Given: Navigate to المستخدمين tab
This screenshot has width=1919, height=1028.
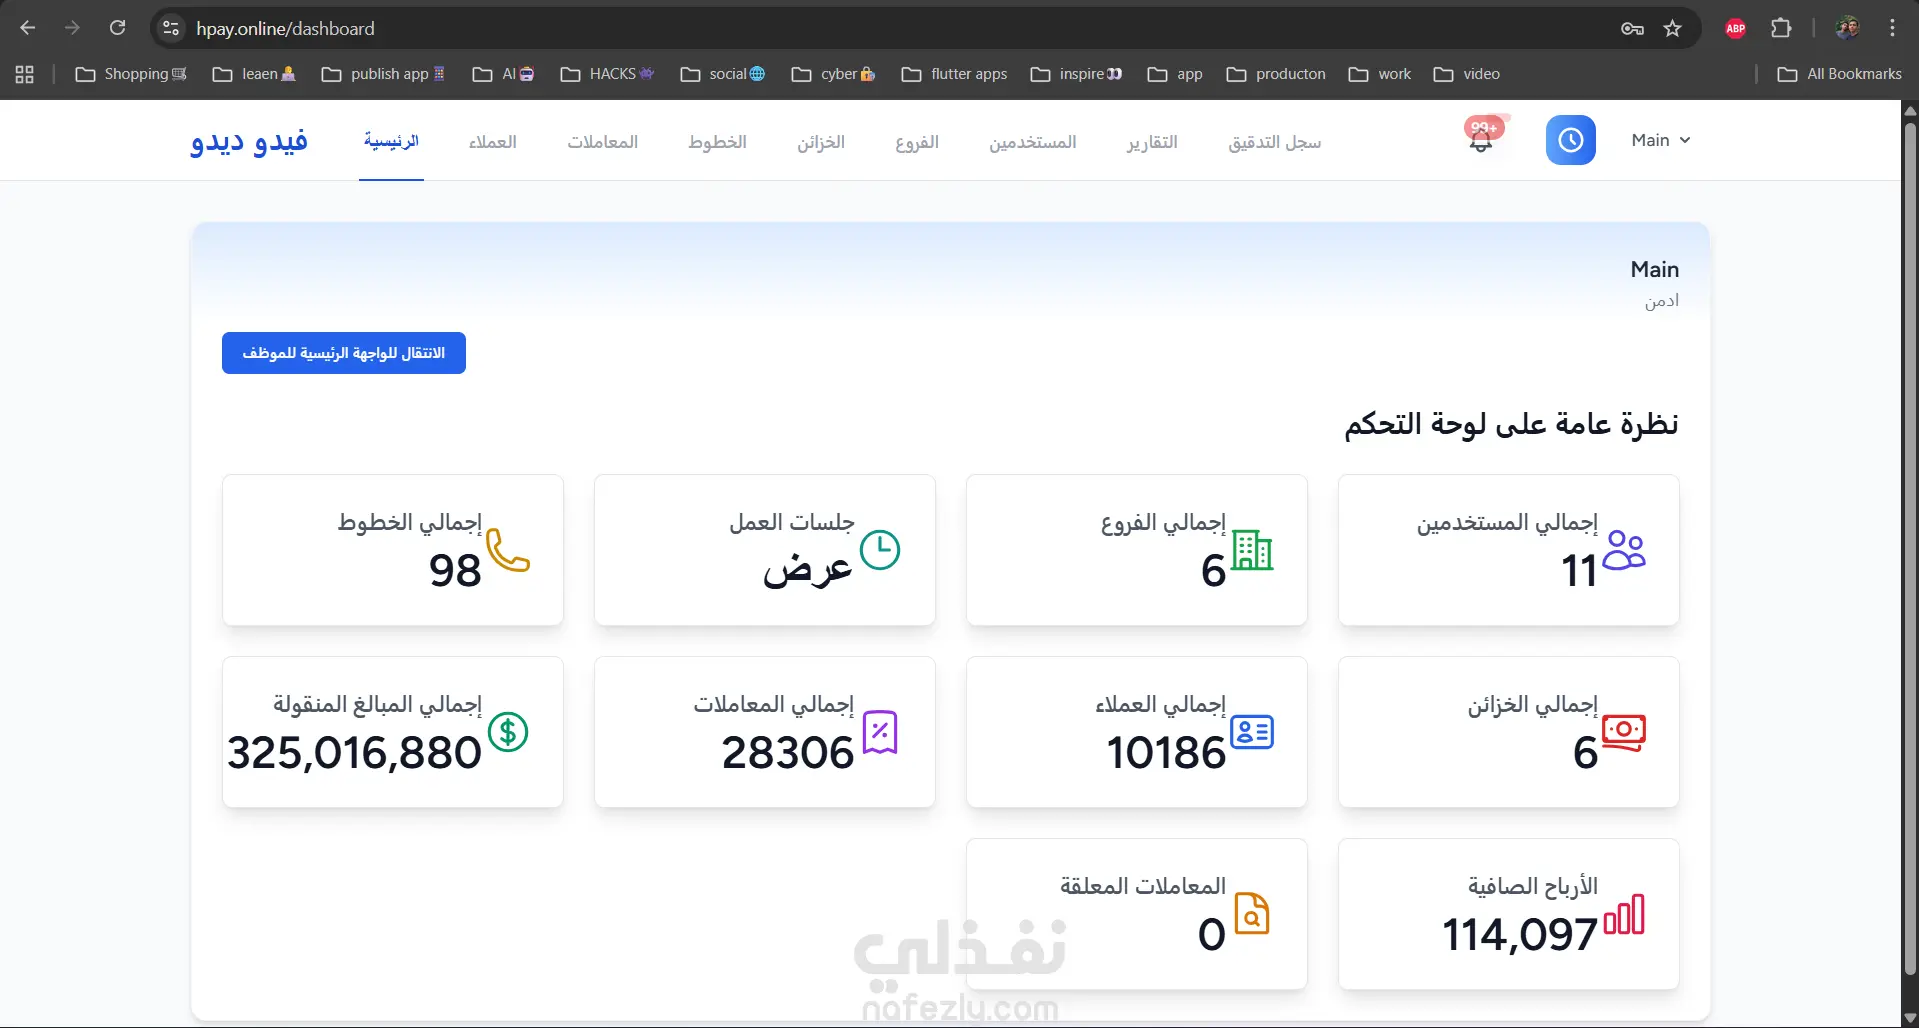Looking at the screenshot, I should 1033,142.
